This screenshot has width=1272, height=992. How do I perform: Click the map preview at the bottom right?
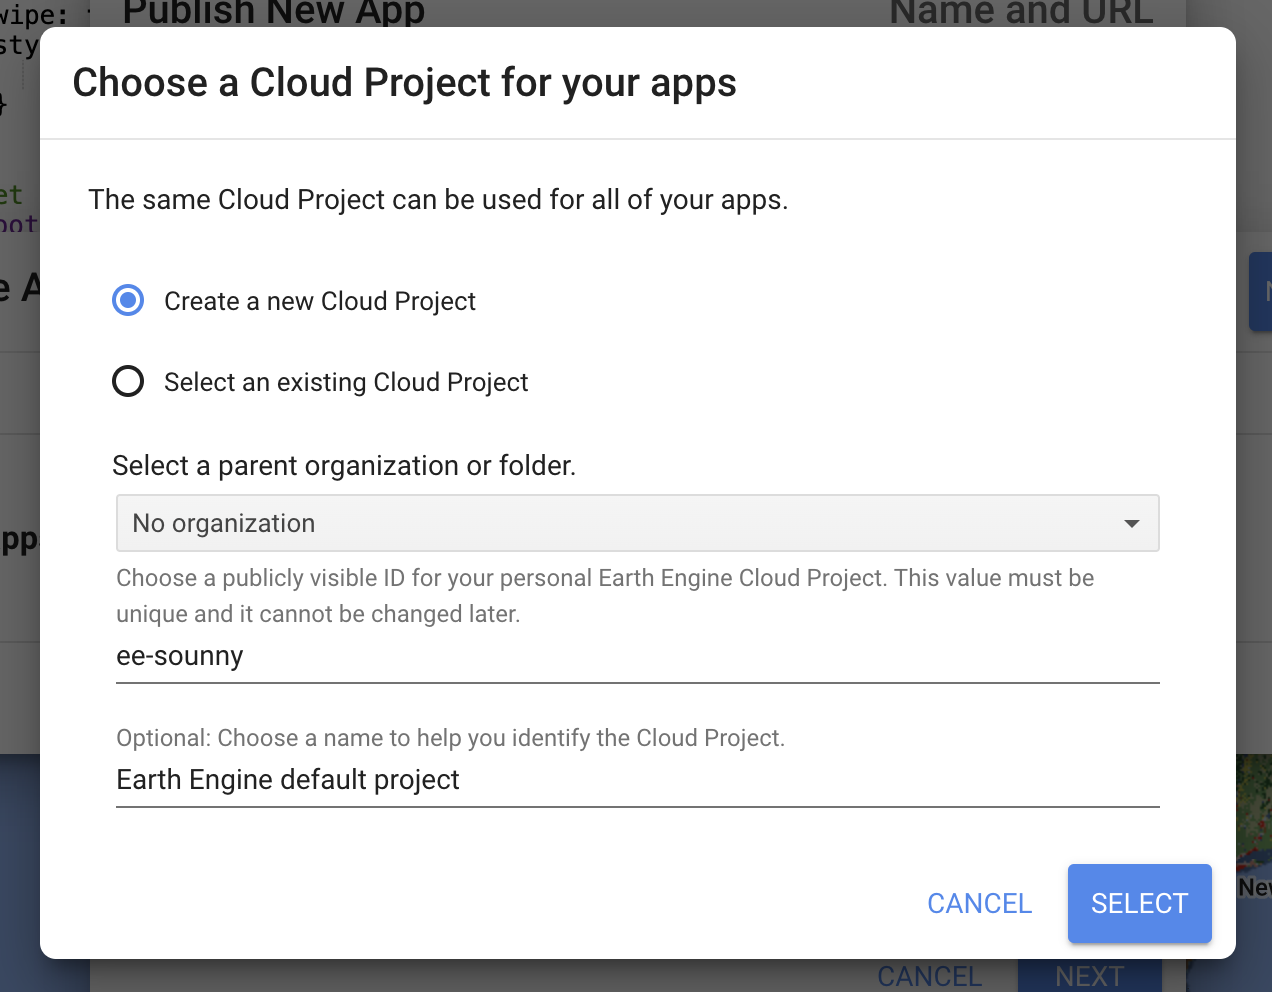[1253, 820]
